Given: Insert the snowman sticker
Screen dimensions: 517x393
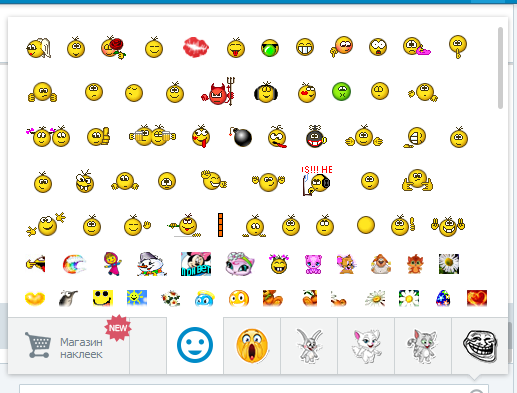Looking at the screenshot, I should tap(152, 264).
